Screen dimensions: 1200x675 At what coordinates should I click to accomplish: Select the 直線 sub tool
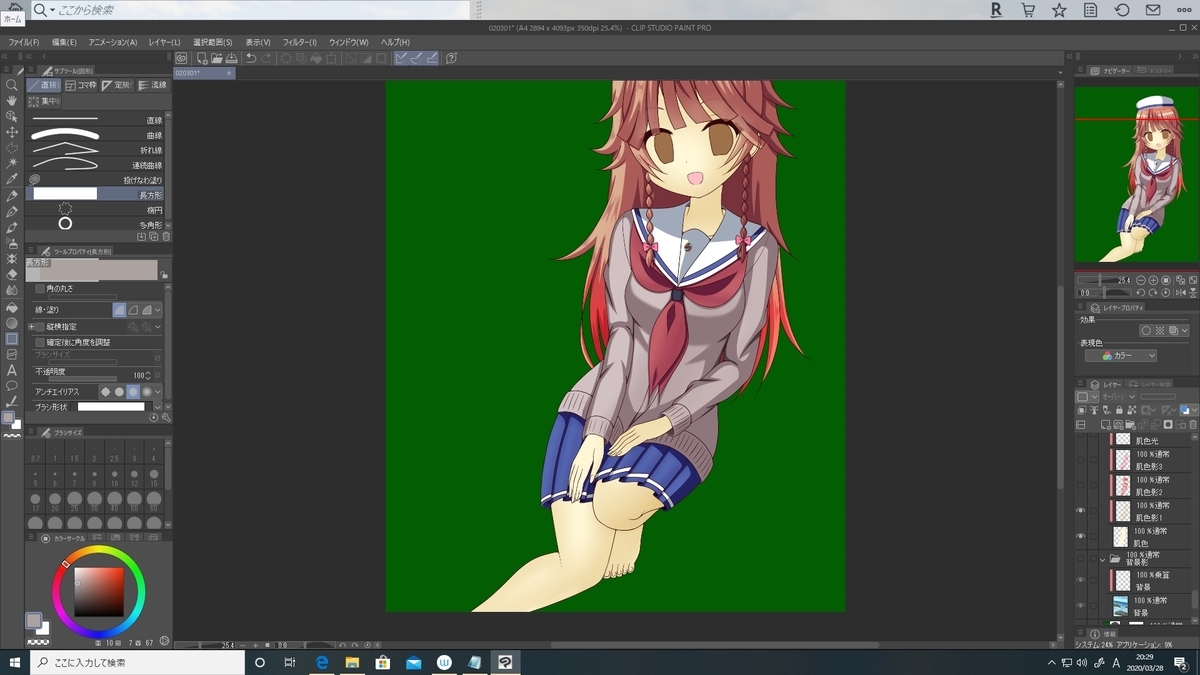click(95, 120)
